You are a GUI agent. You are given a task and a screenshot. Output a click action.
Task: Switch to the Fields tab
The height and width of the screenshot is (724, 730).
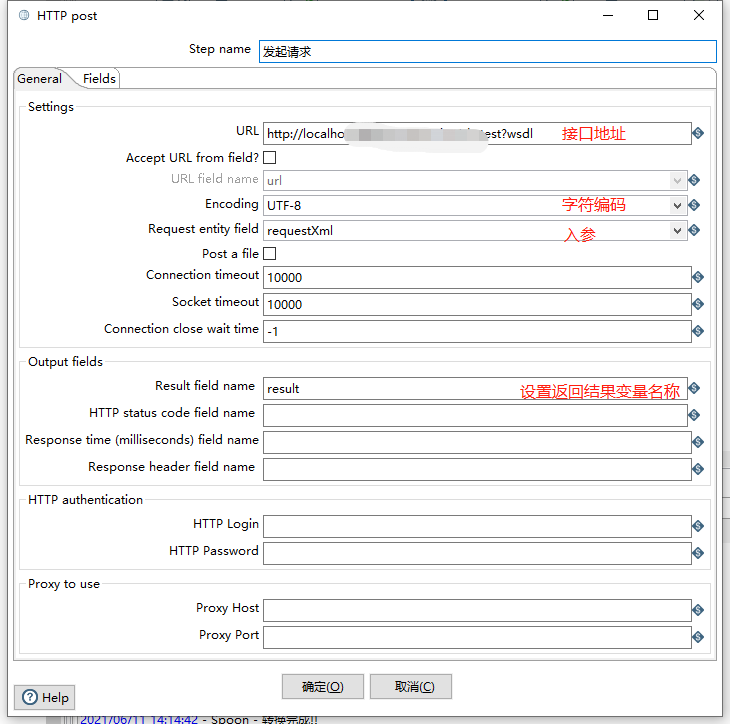(99, 79)
